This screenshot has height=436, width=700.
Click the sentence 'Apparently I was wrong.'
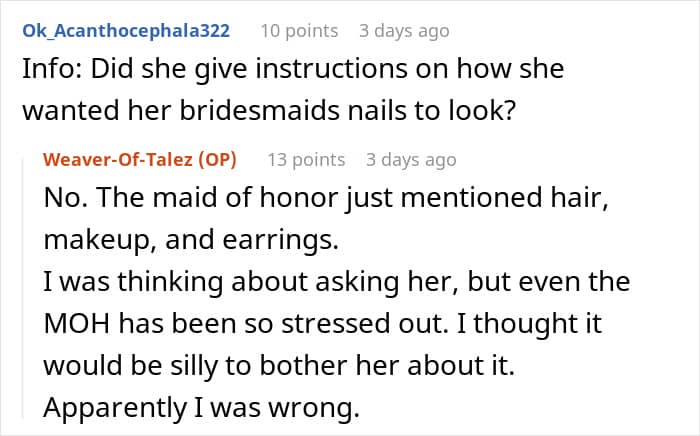click(188, 408)
